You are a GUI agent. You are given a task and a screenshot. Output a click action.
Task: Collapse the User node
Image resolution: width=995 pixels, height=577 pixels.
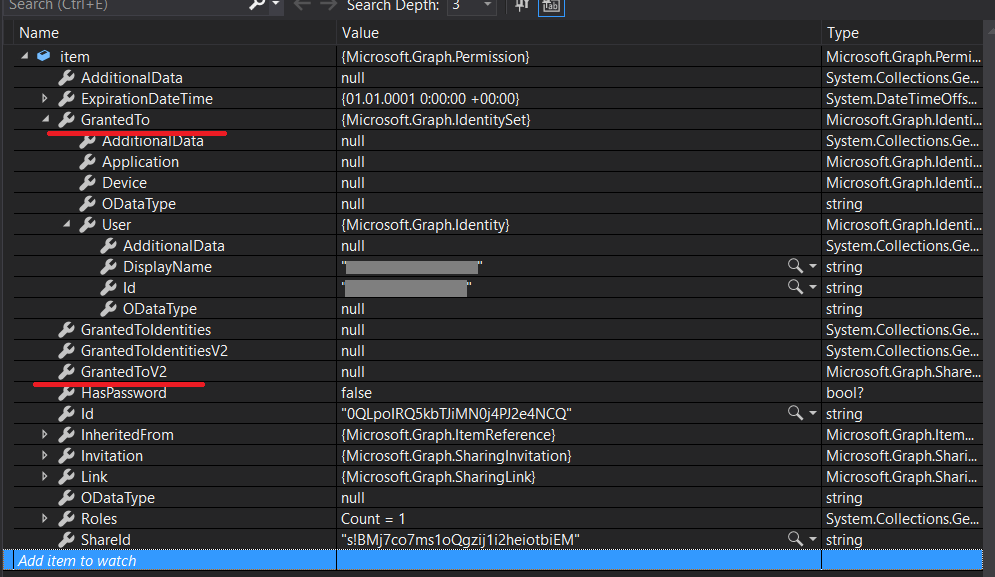pos(66,224)
